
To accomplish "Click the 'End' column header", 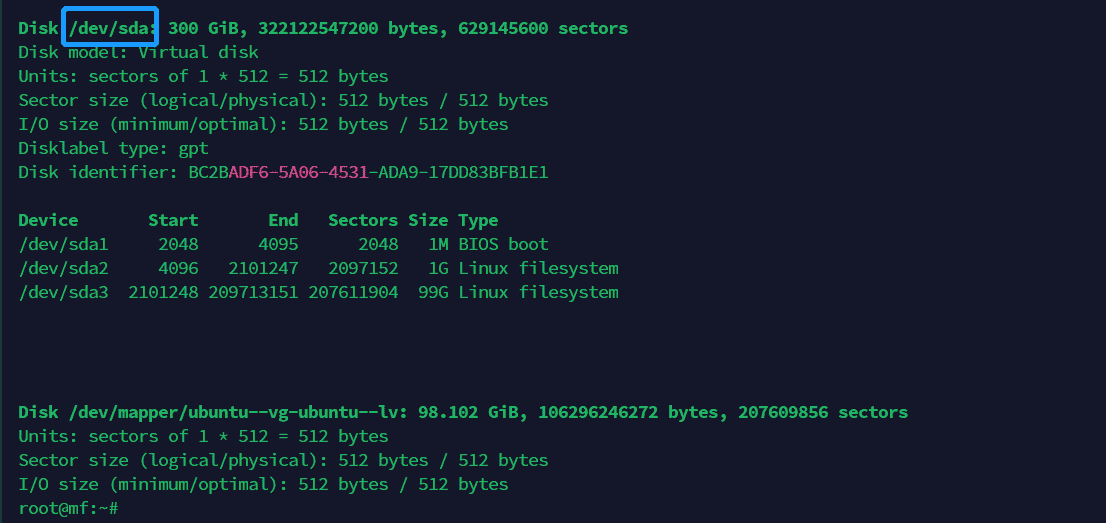I will pos(283,220).
